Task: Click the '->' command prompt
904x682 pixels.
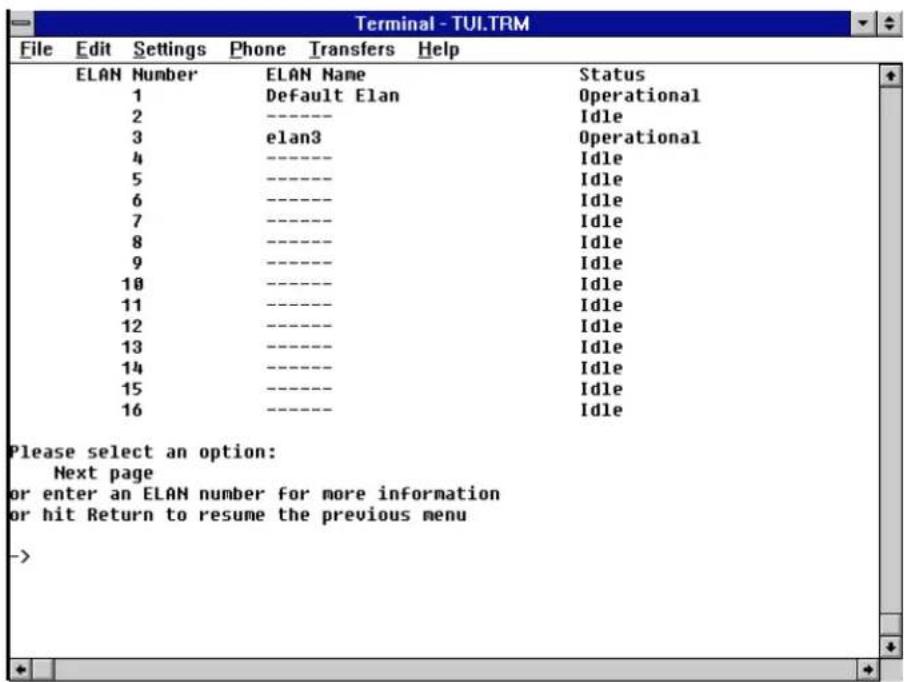Action: (20, 556)
